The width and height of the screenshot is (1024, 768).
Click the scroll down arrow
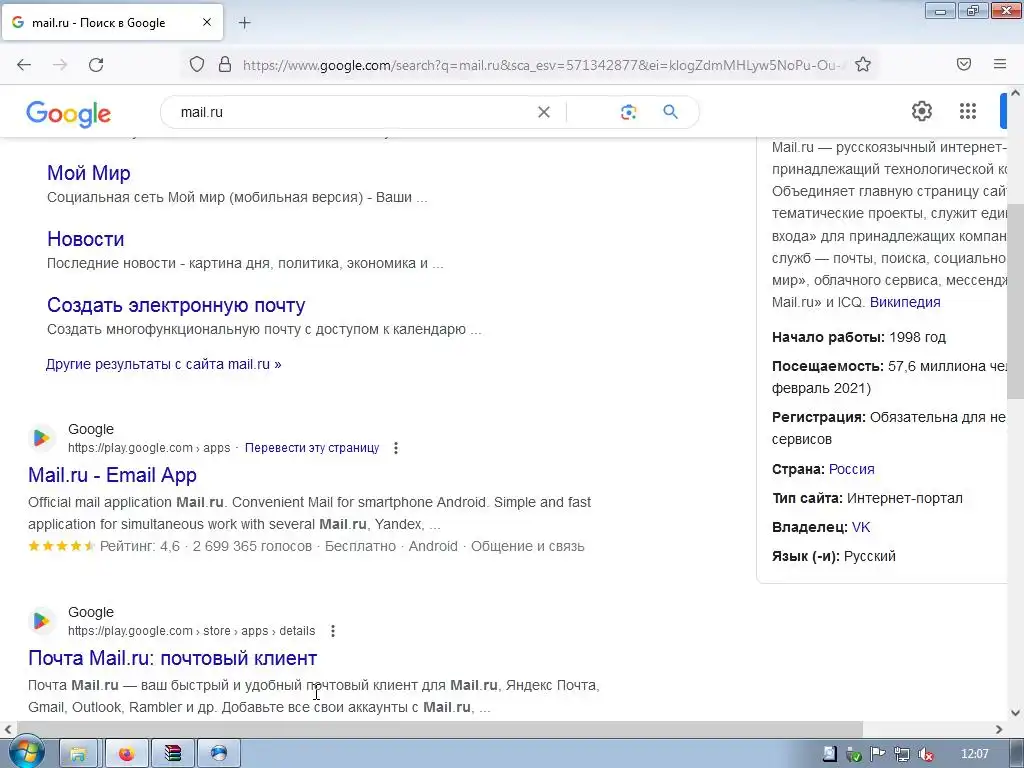tap(1015, 713)
